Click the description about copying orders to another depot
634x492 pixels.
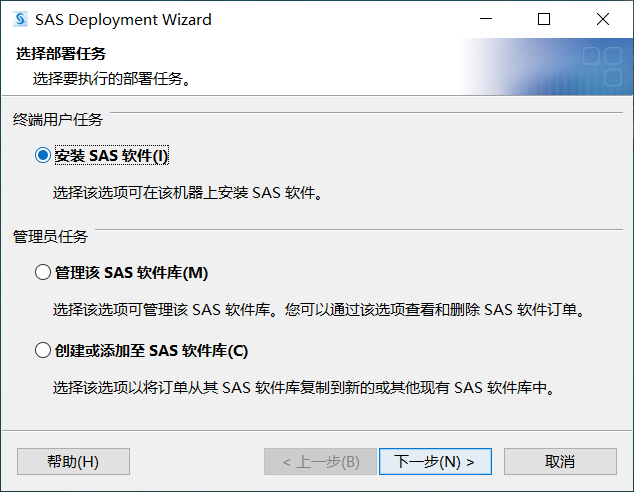click(x=303, y=387)
